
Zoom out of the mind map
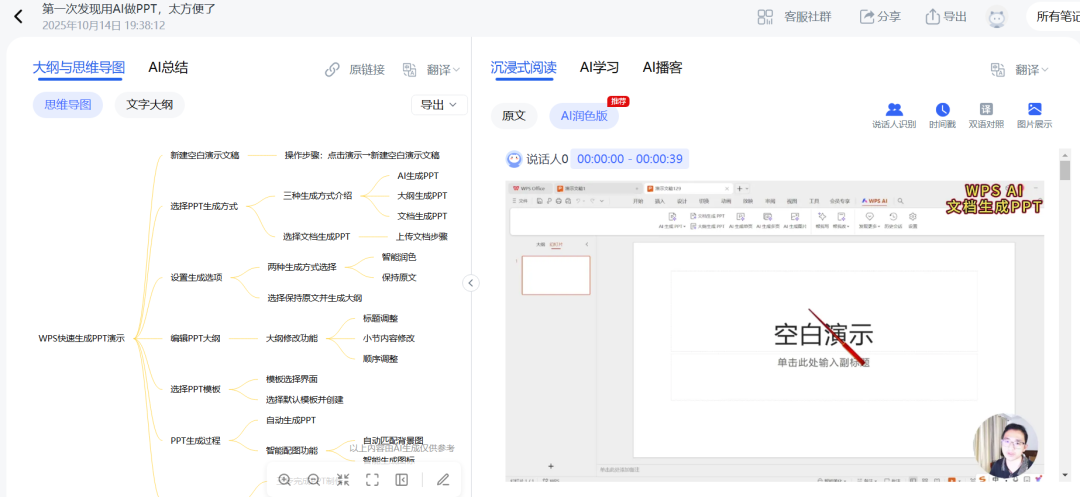(x=313, y=480)
